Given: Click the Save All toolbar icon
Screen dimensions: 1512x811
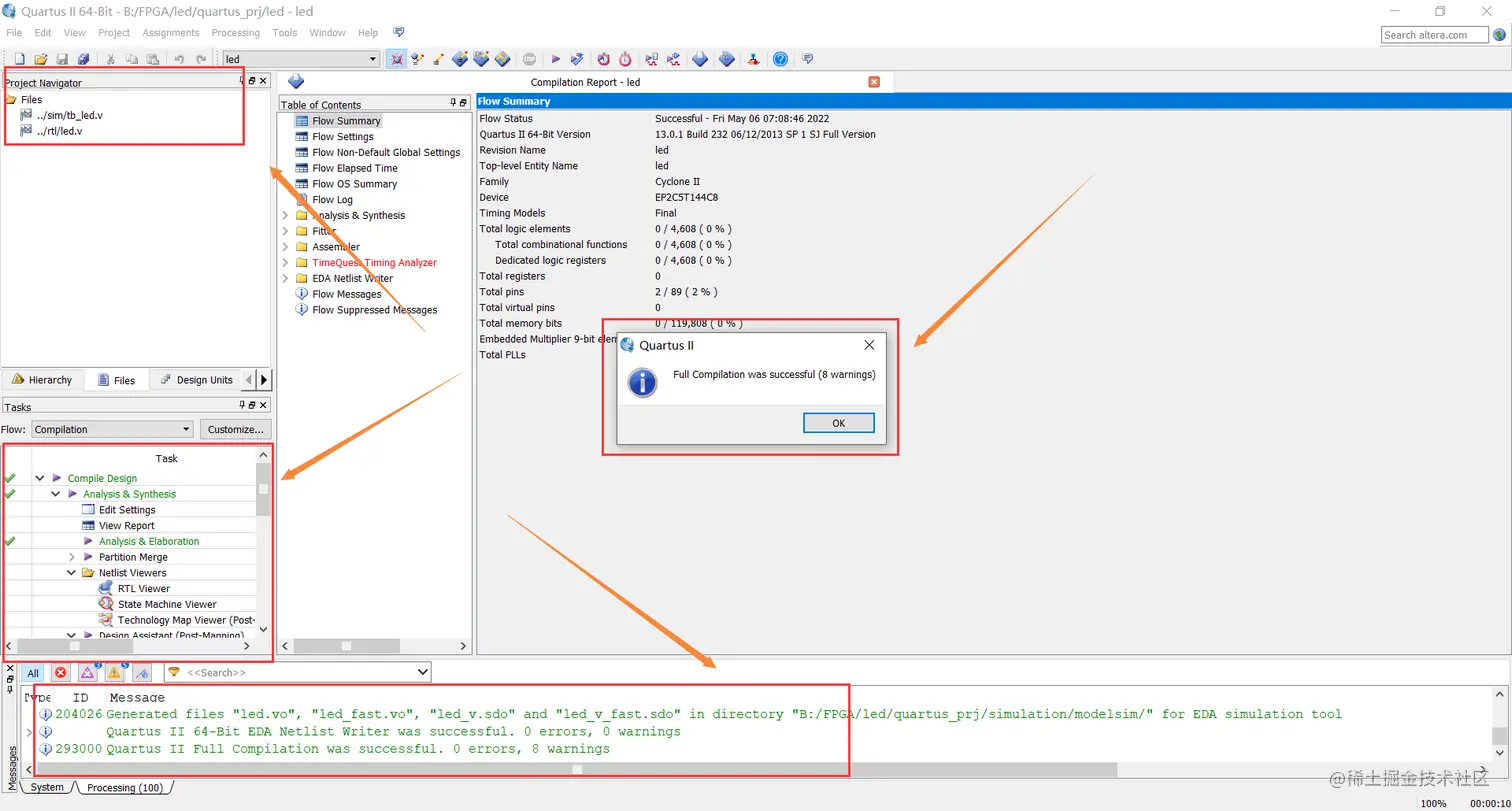Looking at the screenshot, I should pos(83,60).
